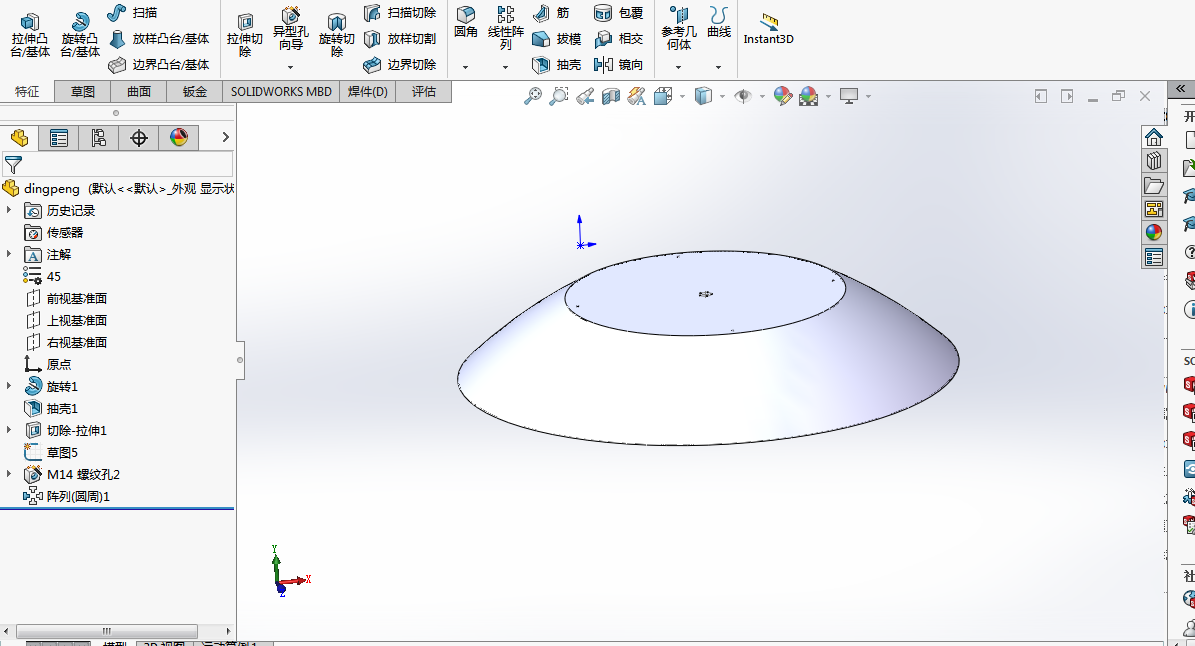Open DisplayManager color wheel tab
This screenshot has width=1195, height=646.
(x=179, y=138)
